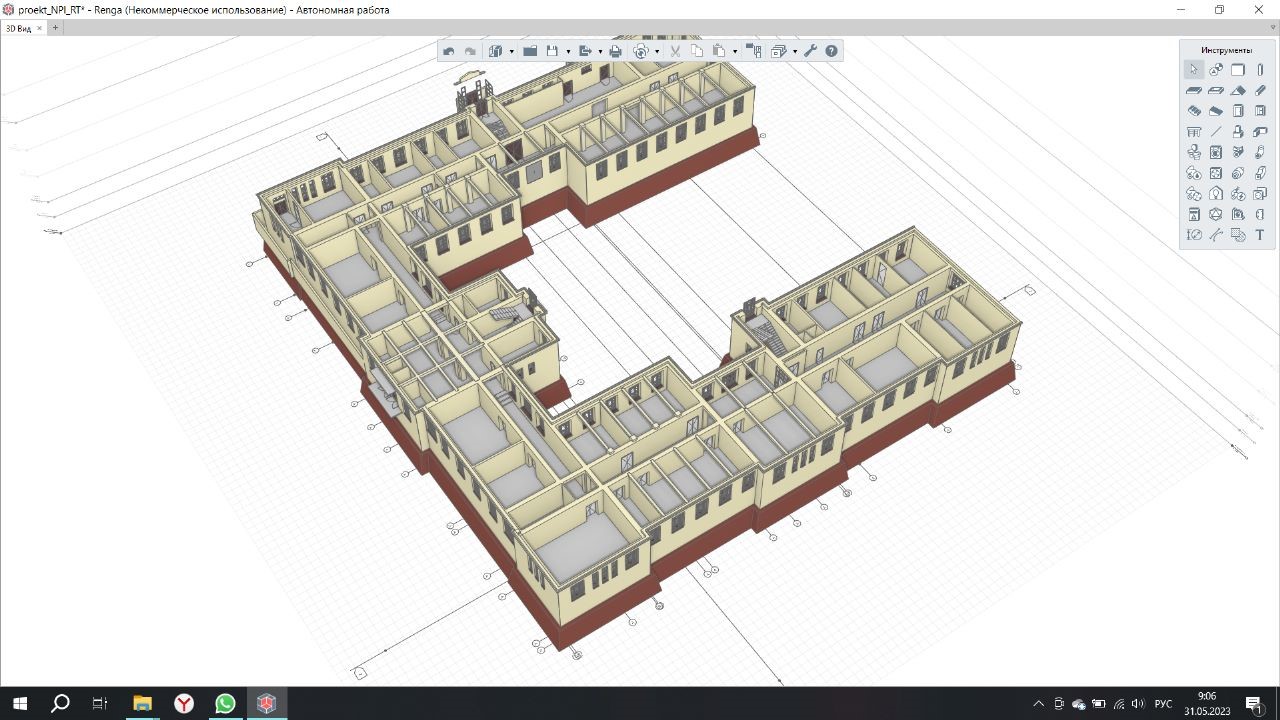
Task: Click the Undo arrow in the toolbar
Action: point(449,51)
